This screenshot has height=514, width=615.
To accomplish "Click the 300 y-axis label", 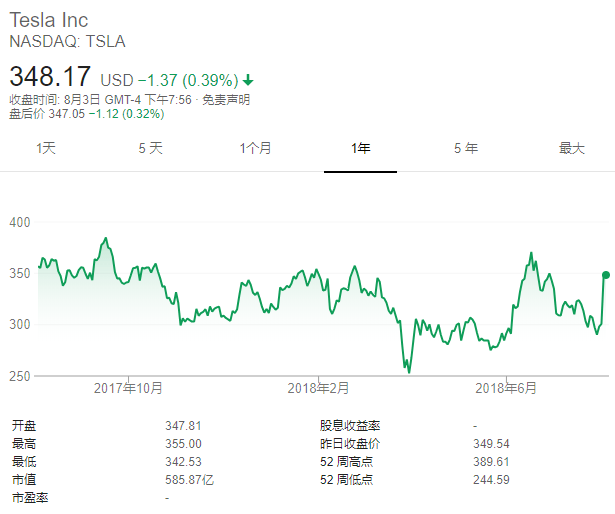I will pos(20,324).
